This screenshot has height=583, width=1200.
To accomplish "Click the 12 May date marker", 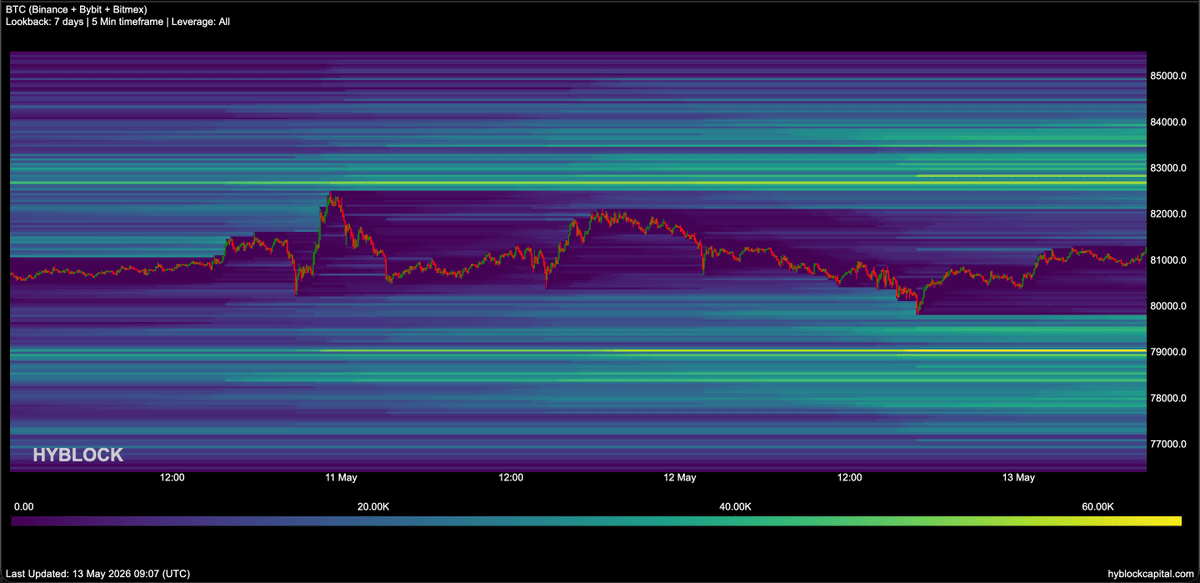I will coord(680,478).
